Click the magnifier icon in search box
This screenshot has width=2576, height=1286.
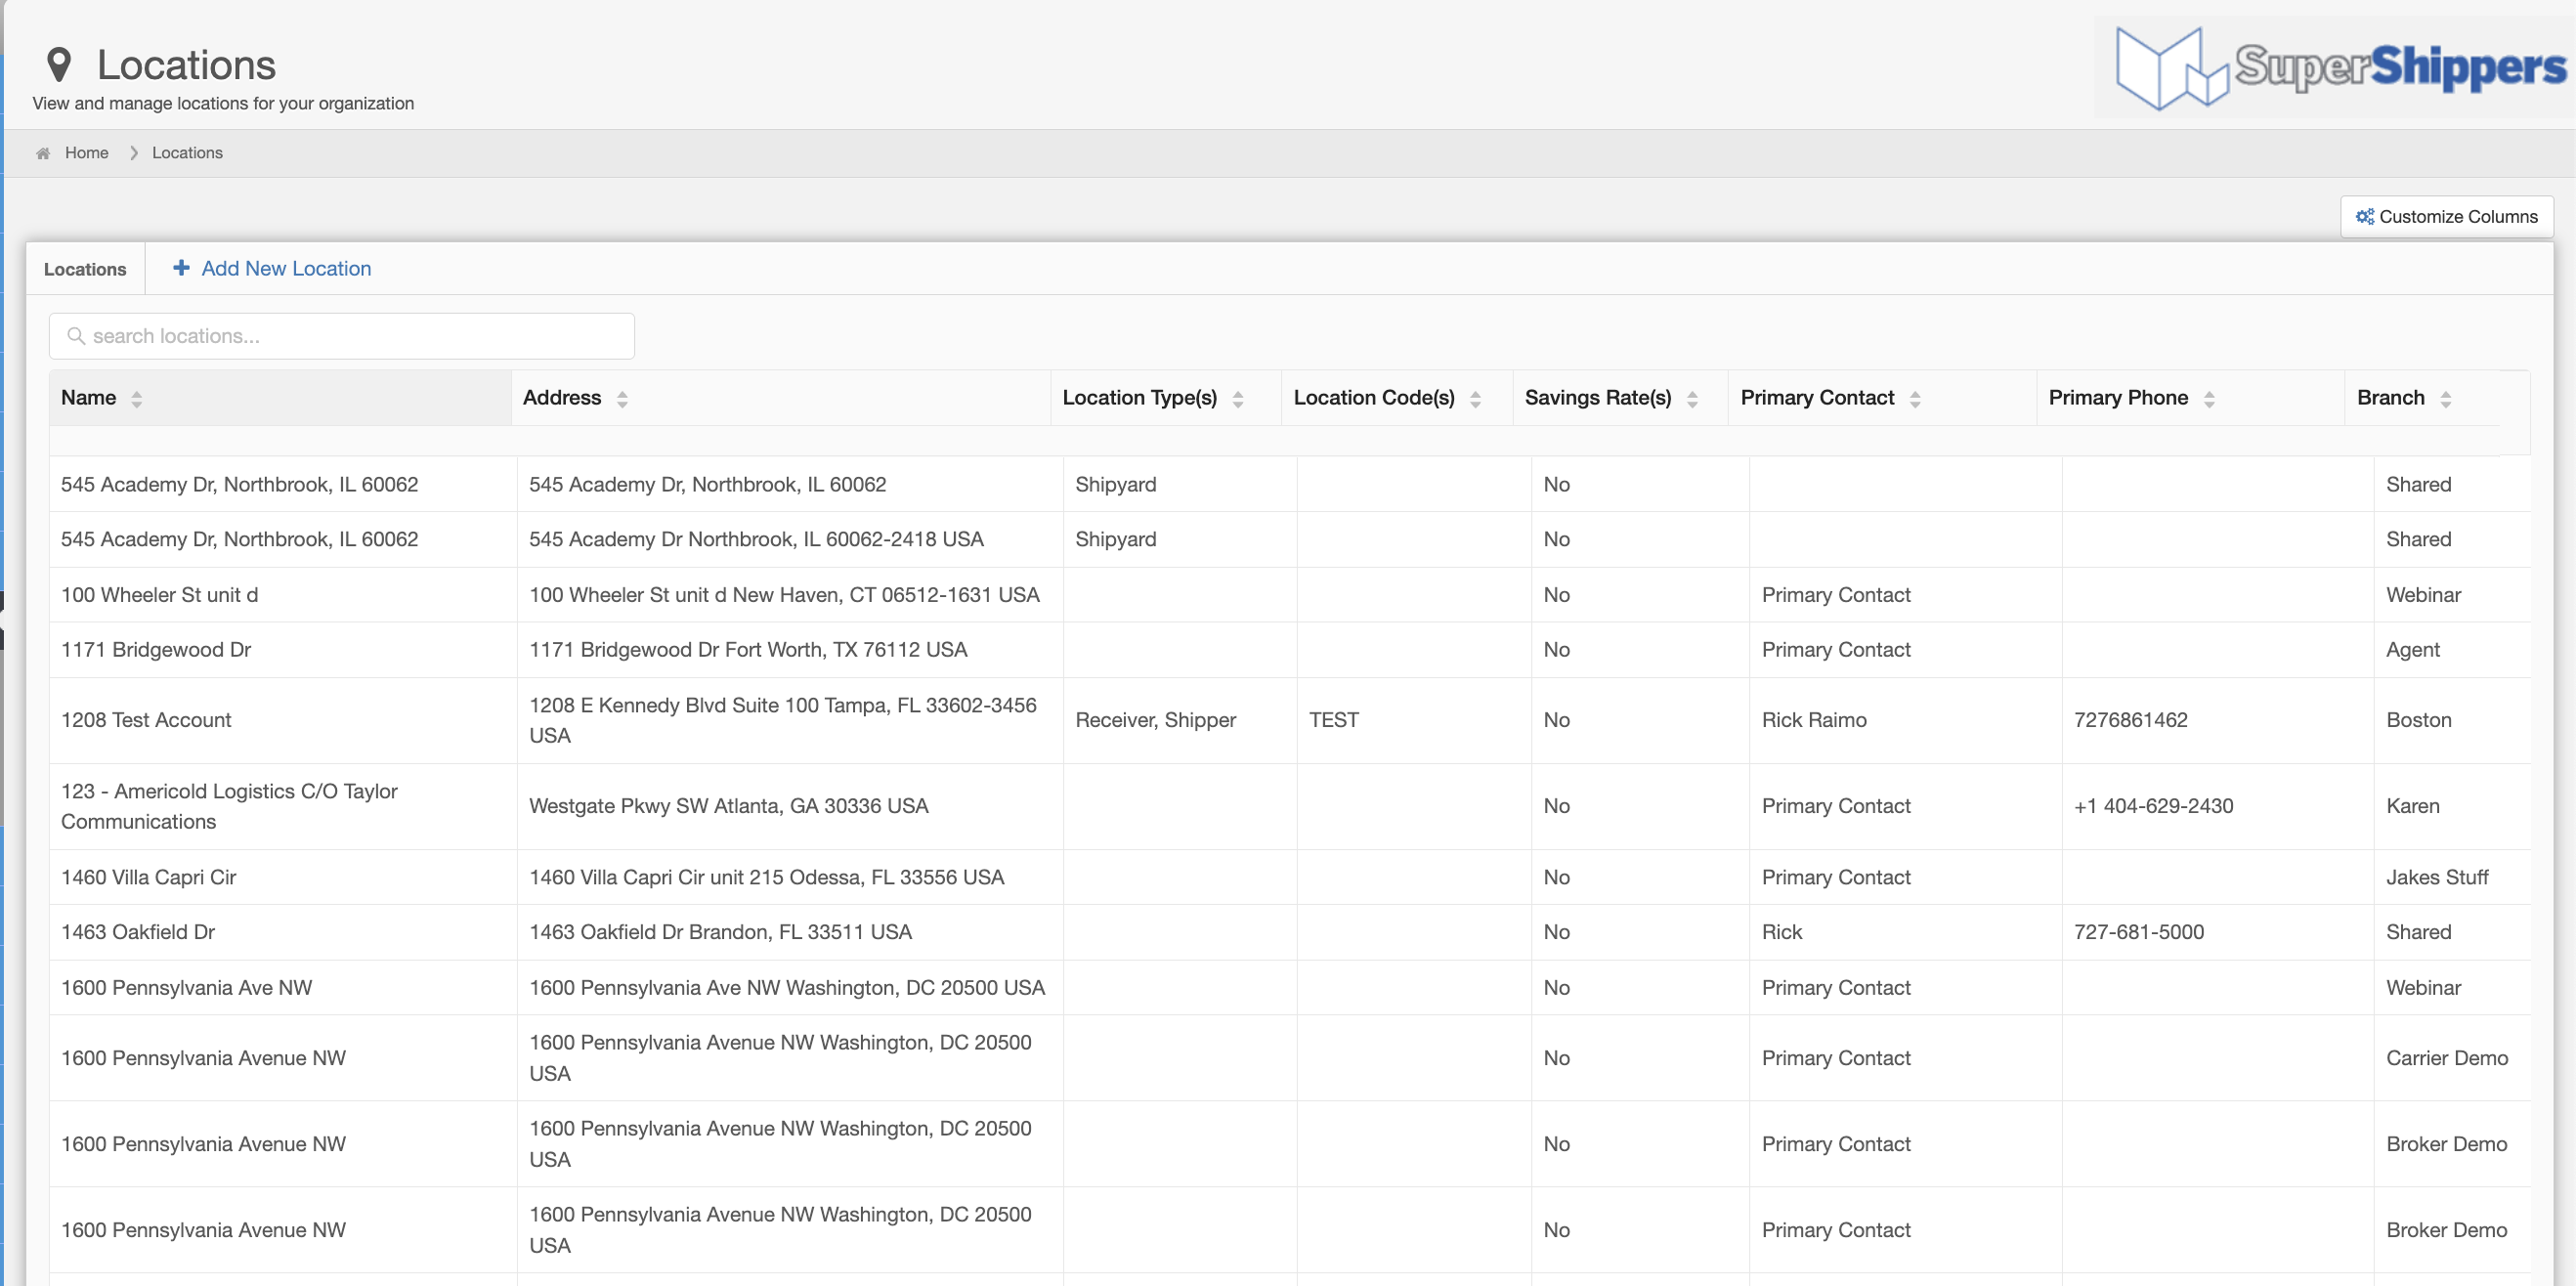click(x=75, y=336)
